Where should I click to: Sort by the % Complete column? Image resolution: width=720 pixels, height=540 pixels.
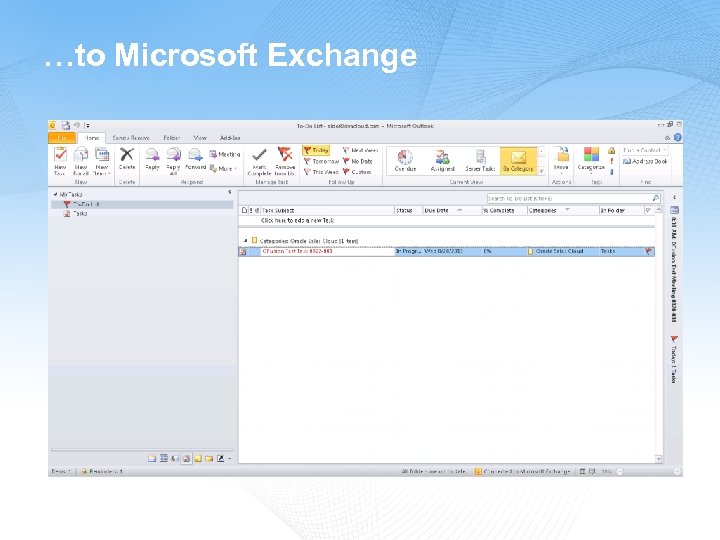tap(504, 210)
